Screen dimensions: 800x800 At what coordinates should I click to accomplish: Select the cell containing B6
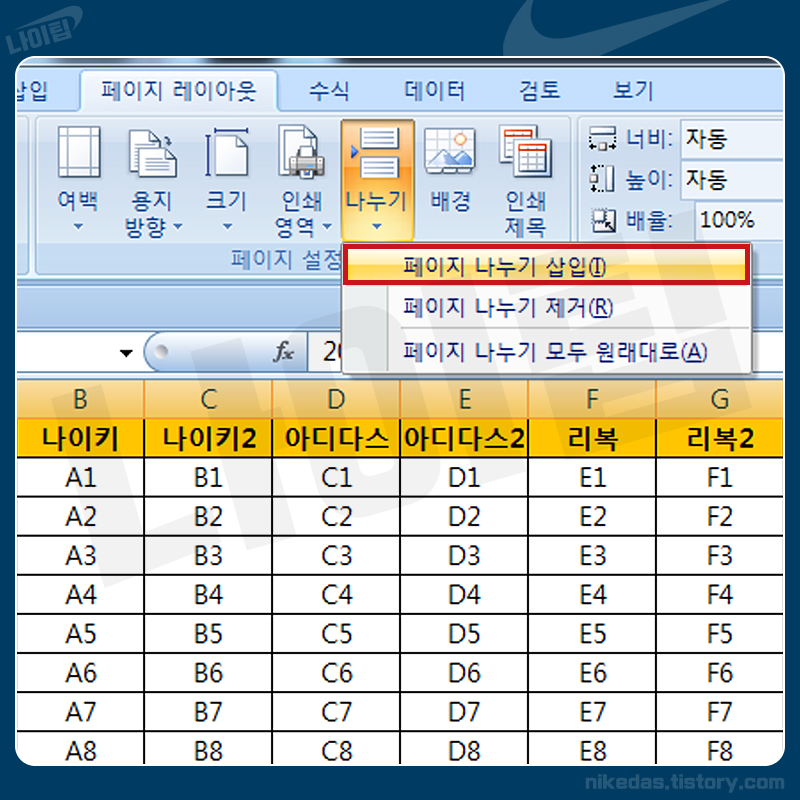208,673
